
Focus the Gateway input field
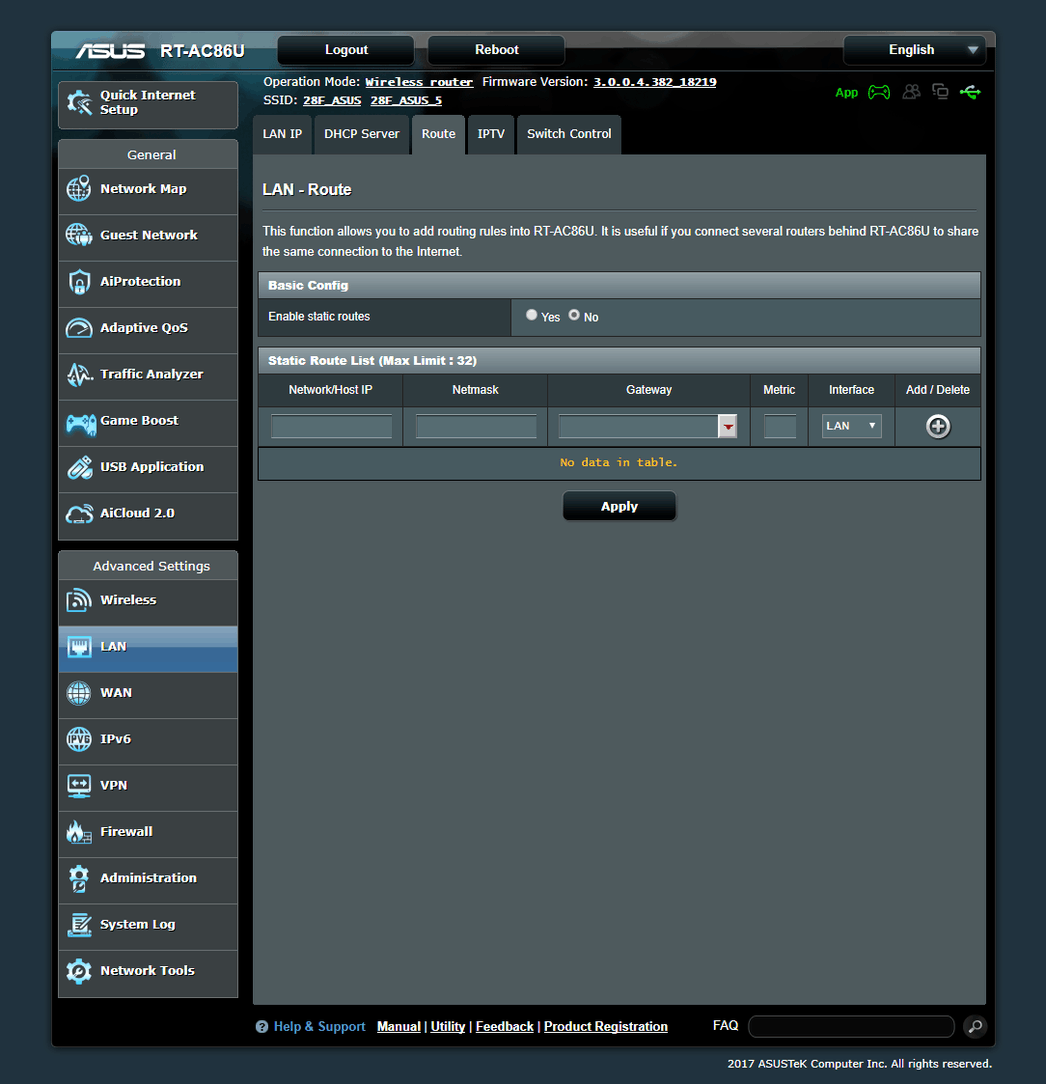tap(638, 426)
